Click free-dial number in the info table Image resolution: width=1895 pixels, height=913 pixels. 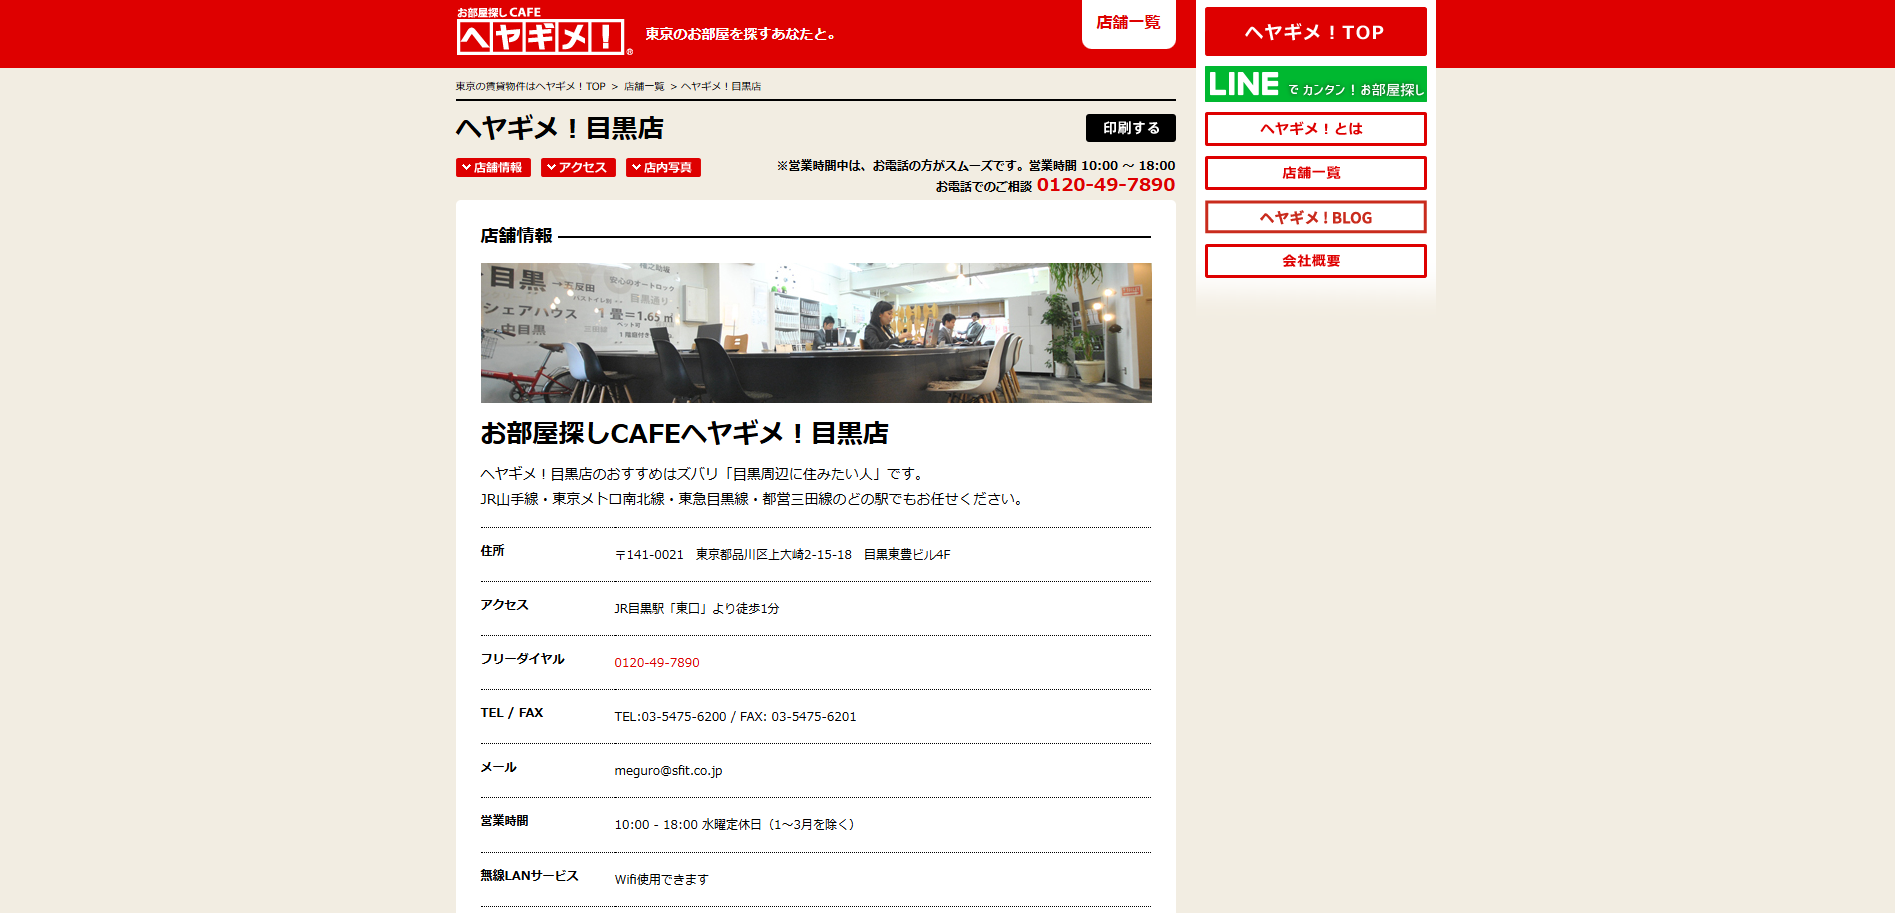pos(657,663)
